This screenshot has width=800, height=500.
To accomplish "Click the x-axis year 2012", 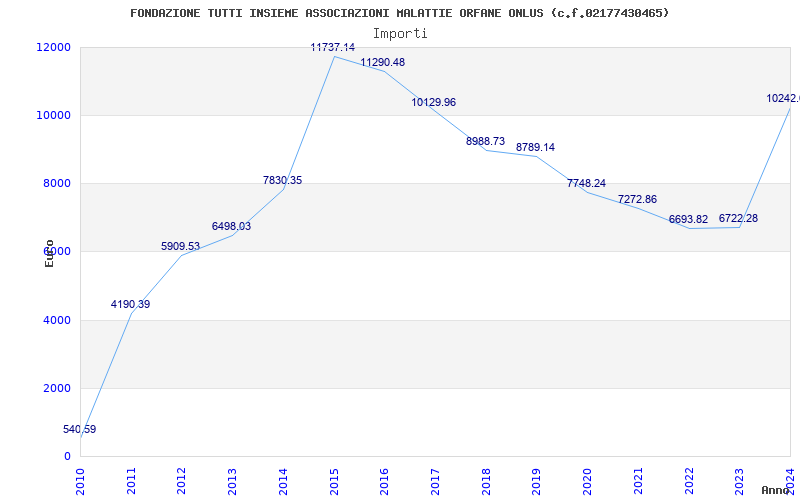I will click(182, 482).
